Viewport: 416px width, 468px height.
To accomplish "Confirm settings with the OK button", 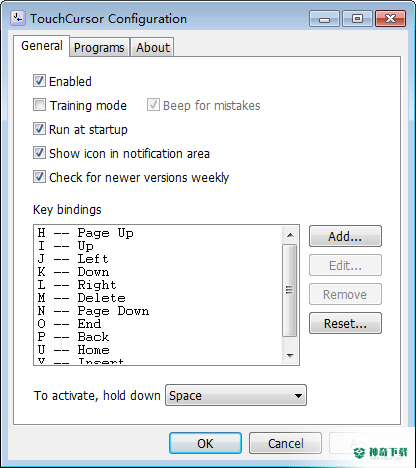I will [x=205, y=443].
